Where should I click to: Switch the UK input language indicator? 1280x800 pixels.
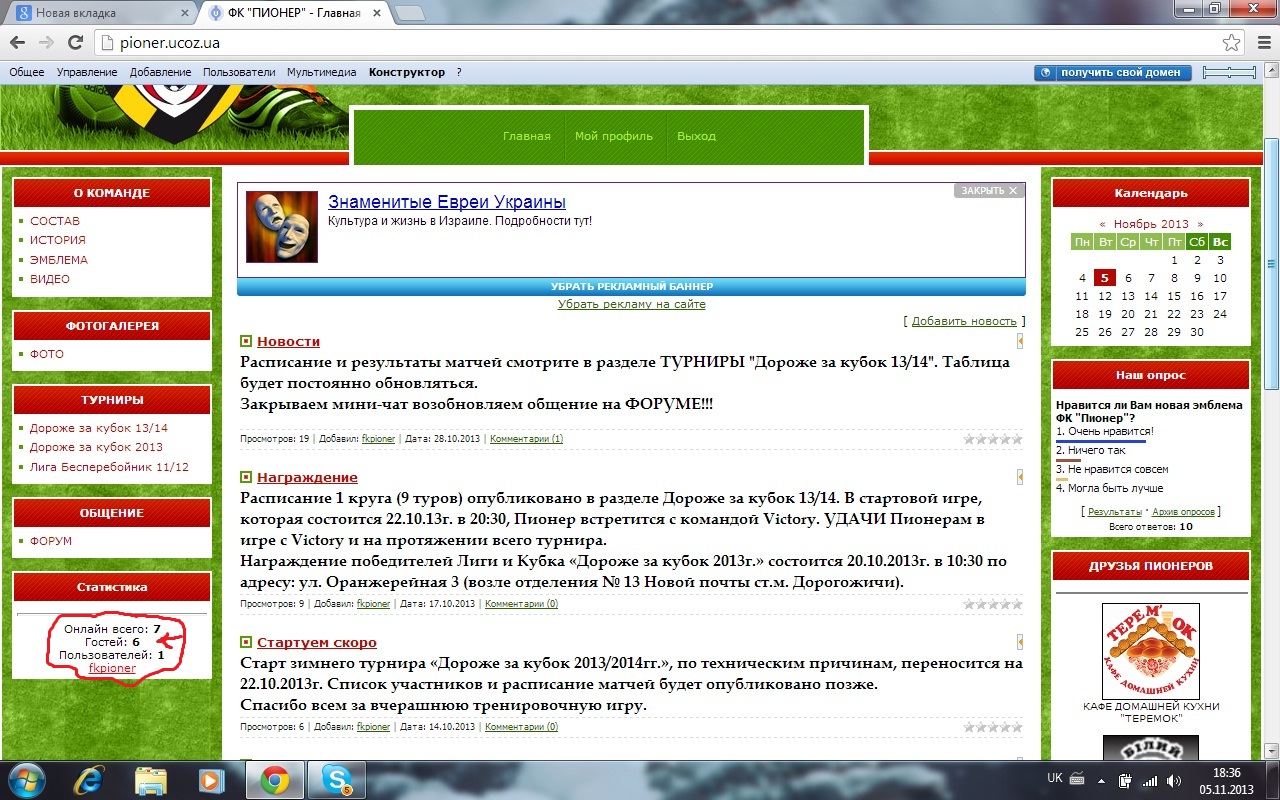click(x=1054, y=778)
